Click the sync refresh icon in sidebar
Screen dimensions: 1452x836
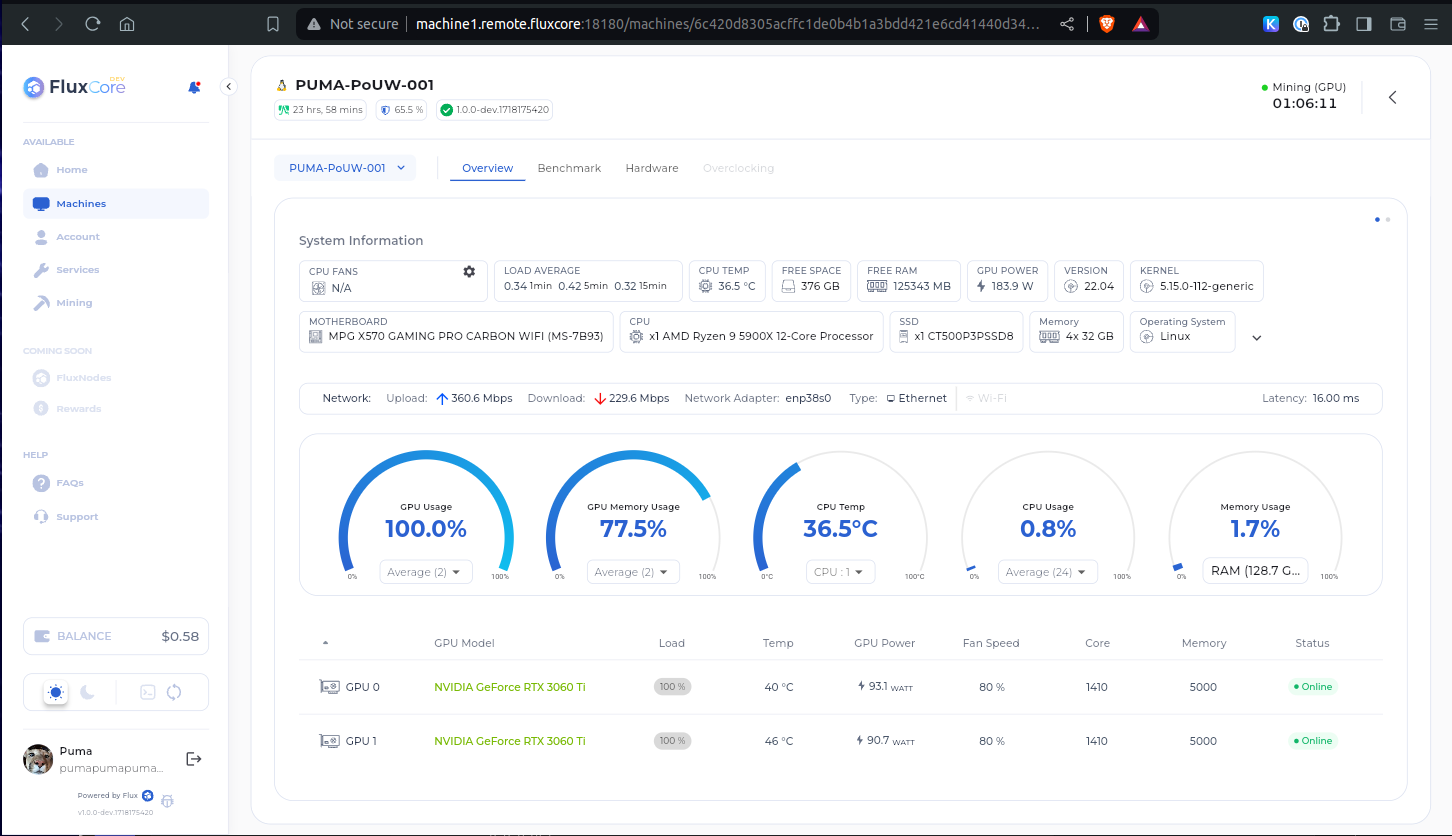point(174,692)
